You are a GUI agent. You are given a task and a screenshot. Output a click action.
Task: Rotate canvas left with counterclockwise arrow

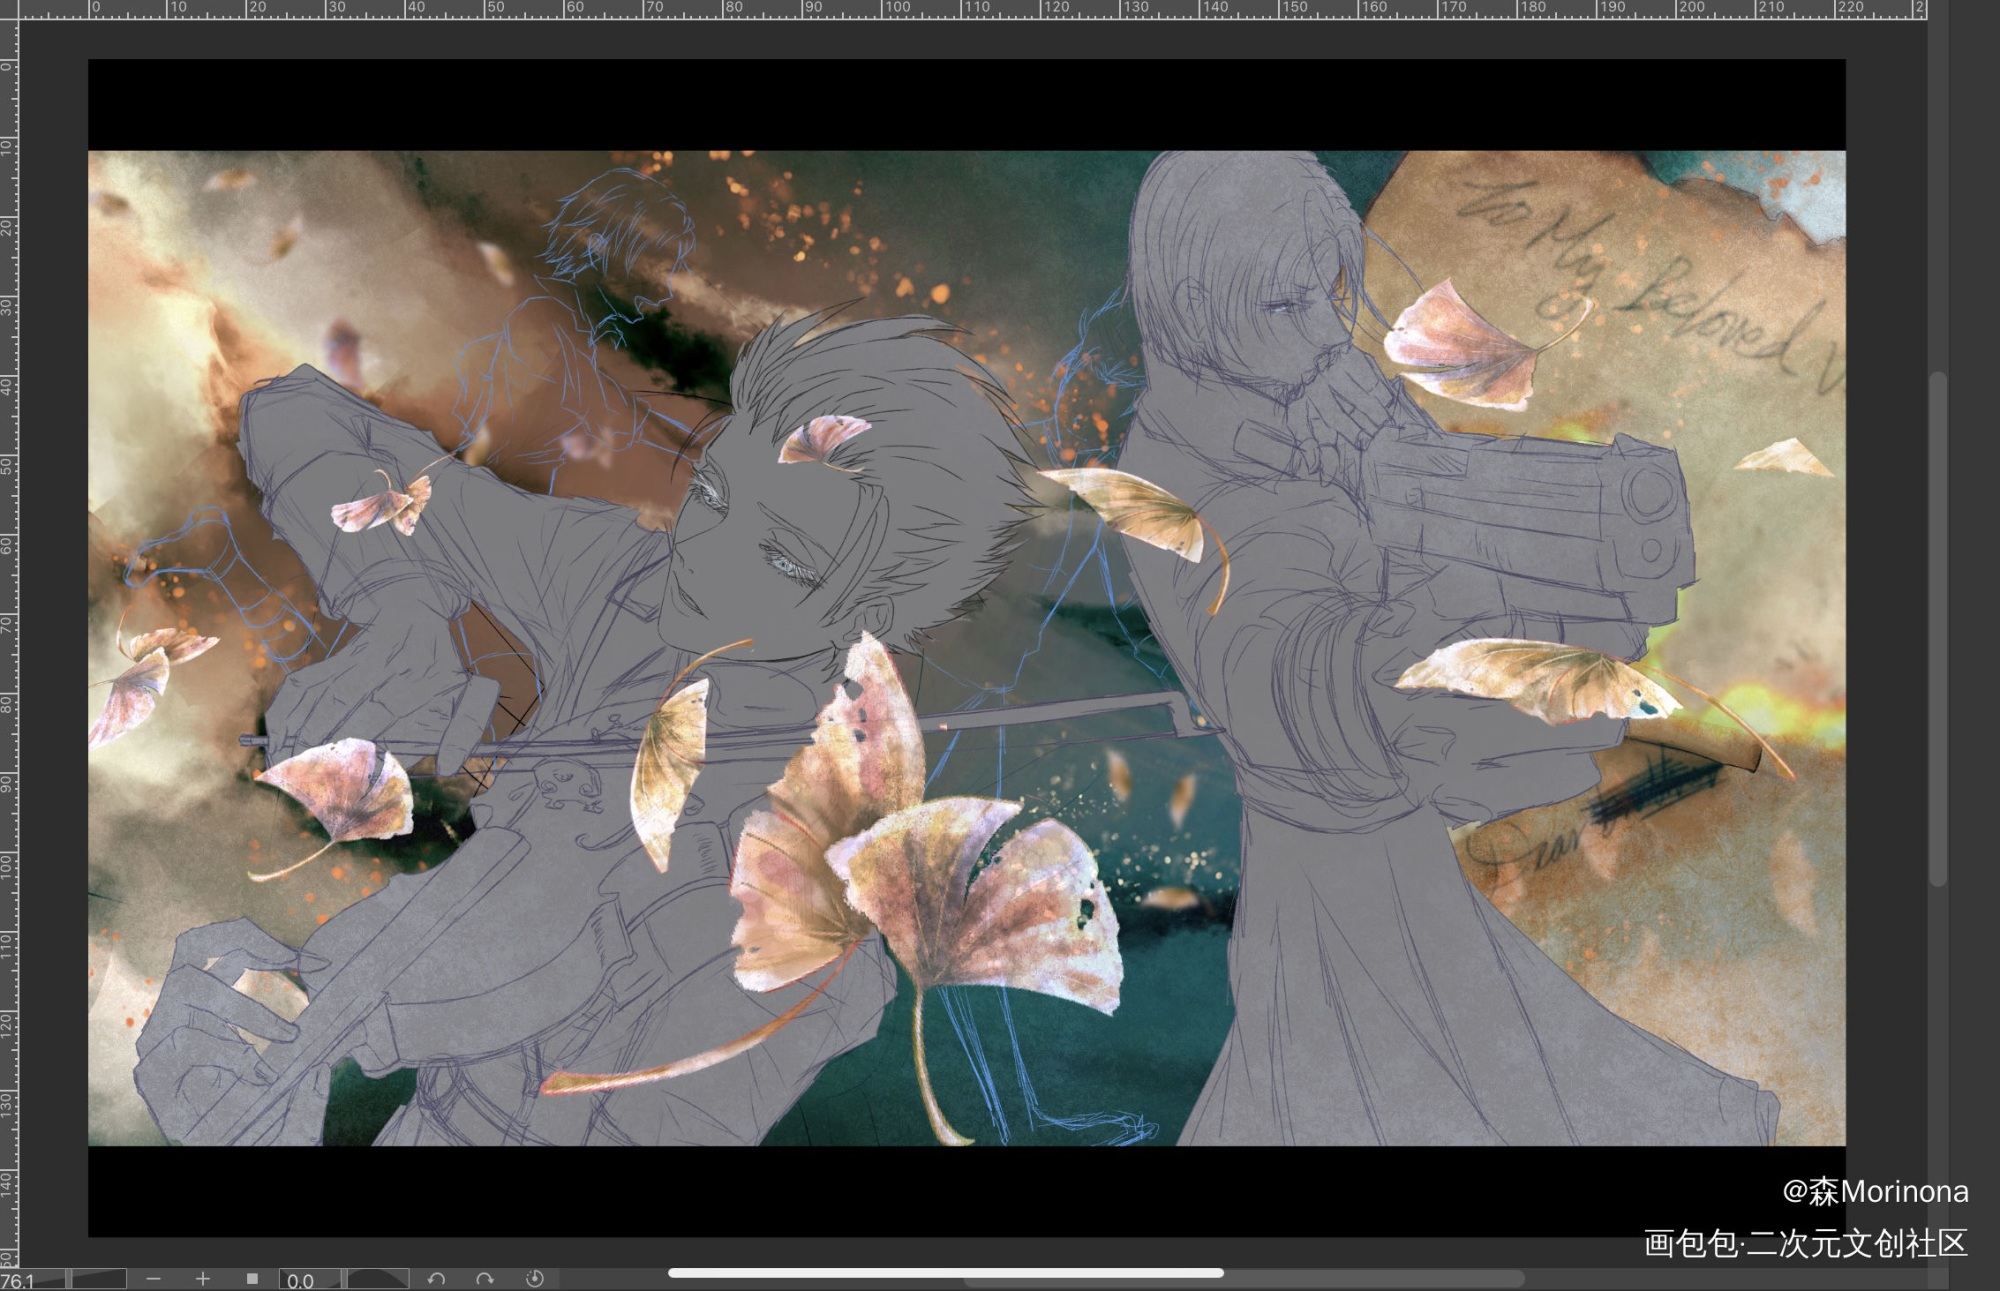tap(436, 1279)
